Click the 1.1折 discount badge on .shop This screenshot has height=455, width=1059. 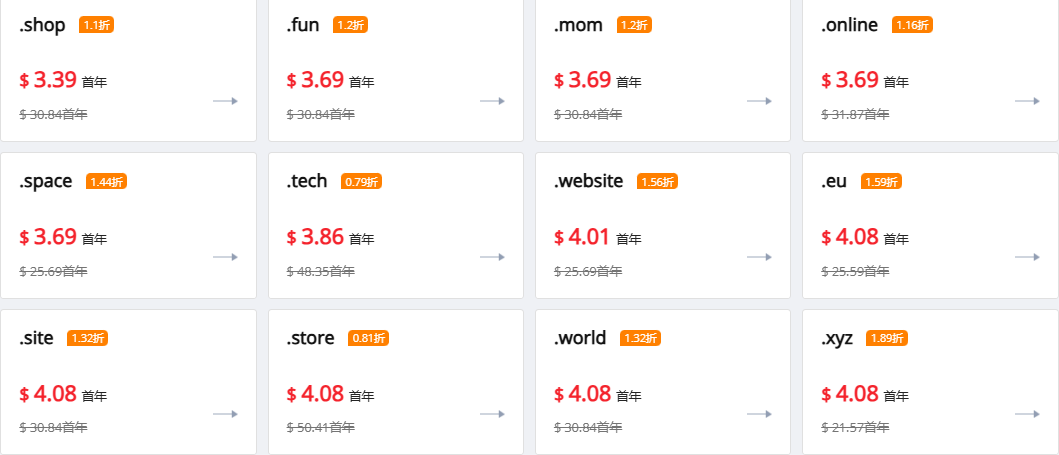(x=97, y=25)
